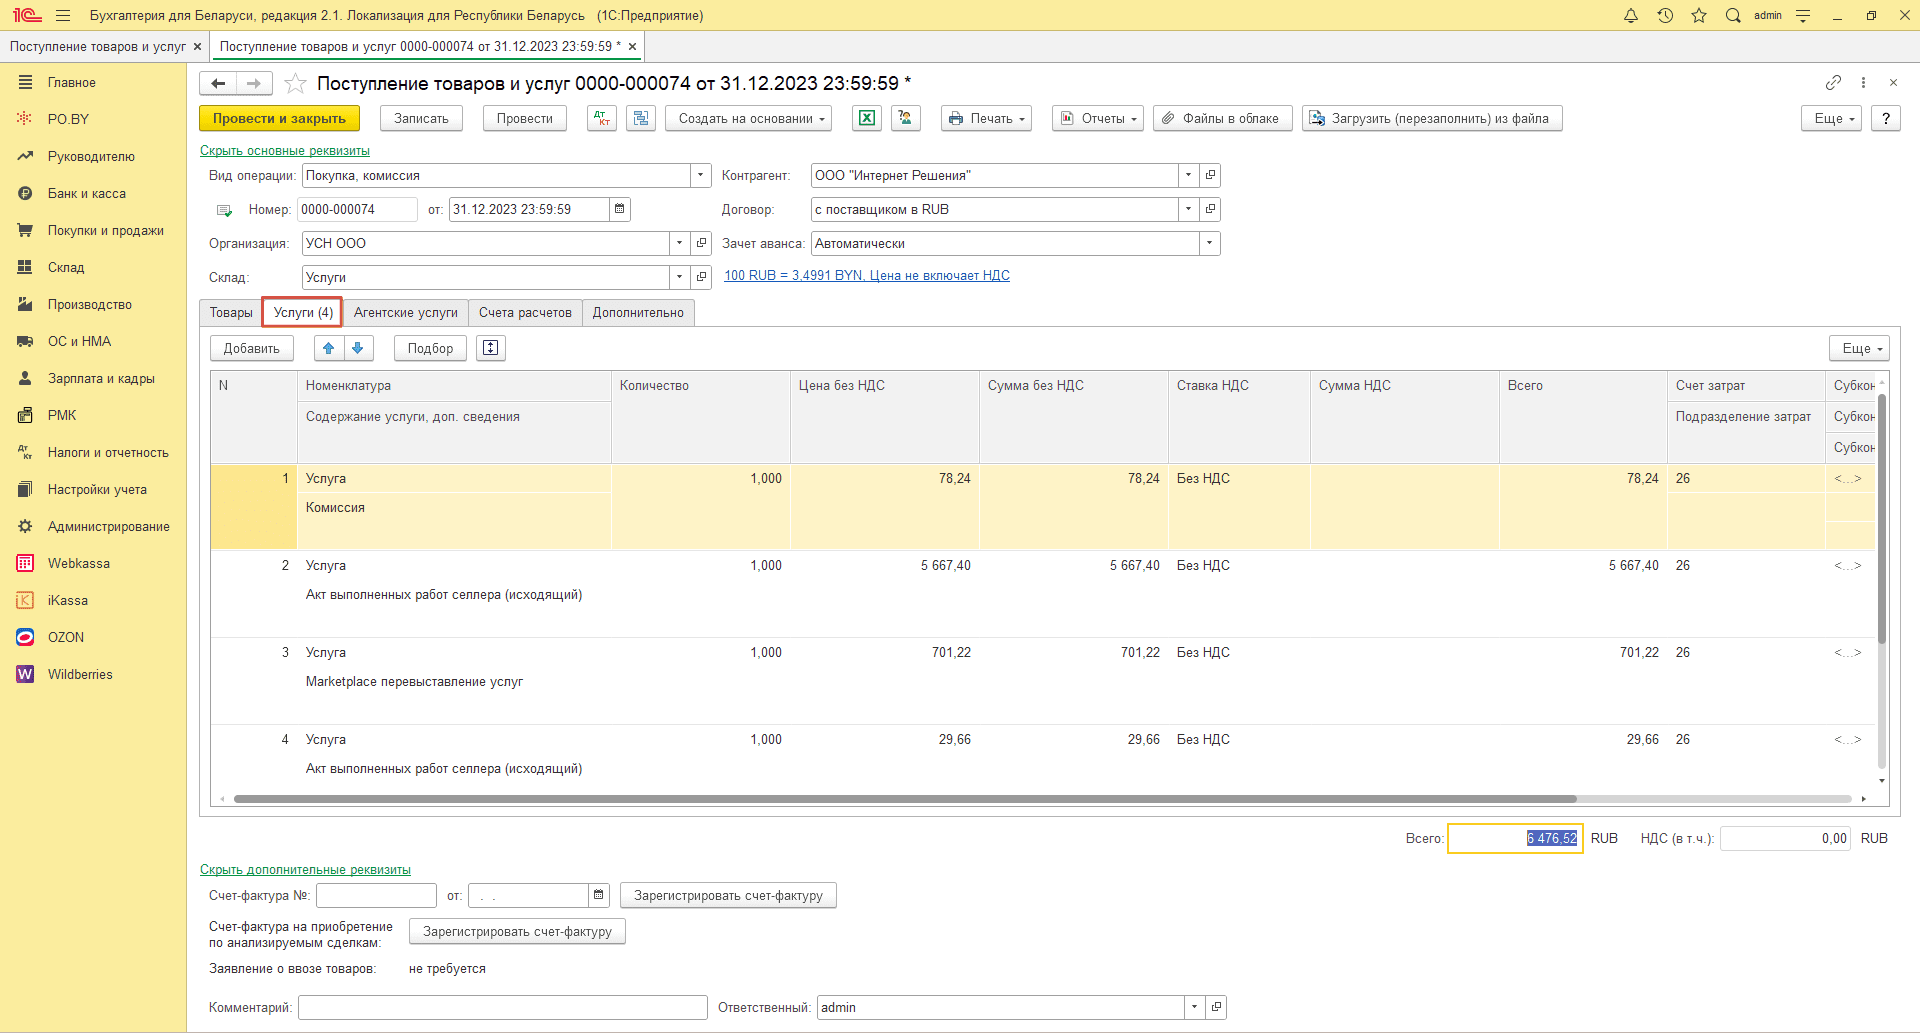Move row down with blue arrow
Viewport: 1920px width, 1033px height.
coord(358,348)
